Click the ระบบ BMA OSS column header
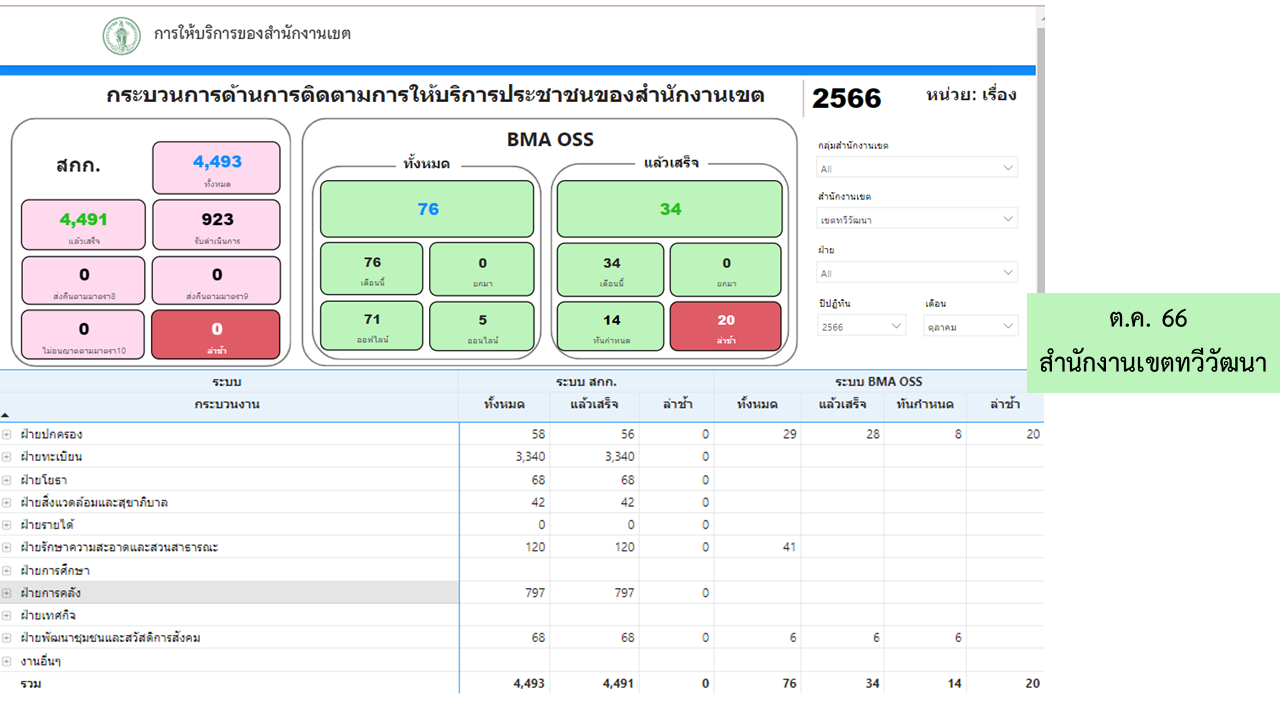1280x720 pixels. coord(878,381)
